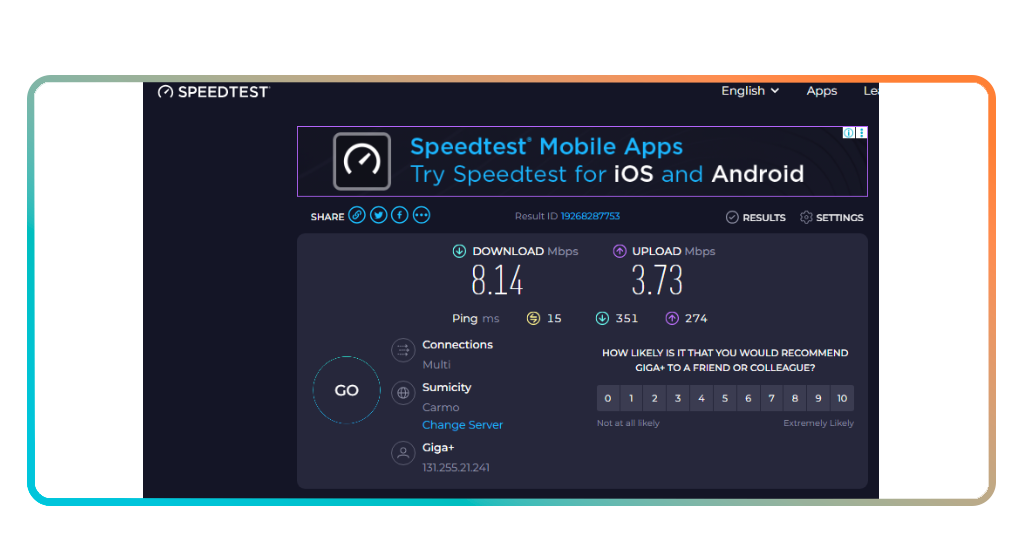This screenshot has height=536, width=1024.
Task: Open more share options ellipsis icon
Action: (x=421, y=215)
